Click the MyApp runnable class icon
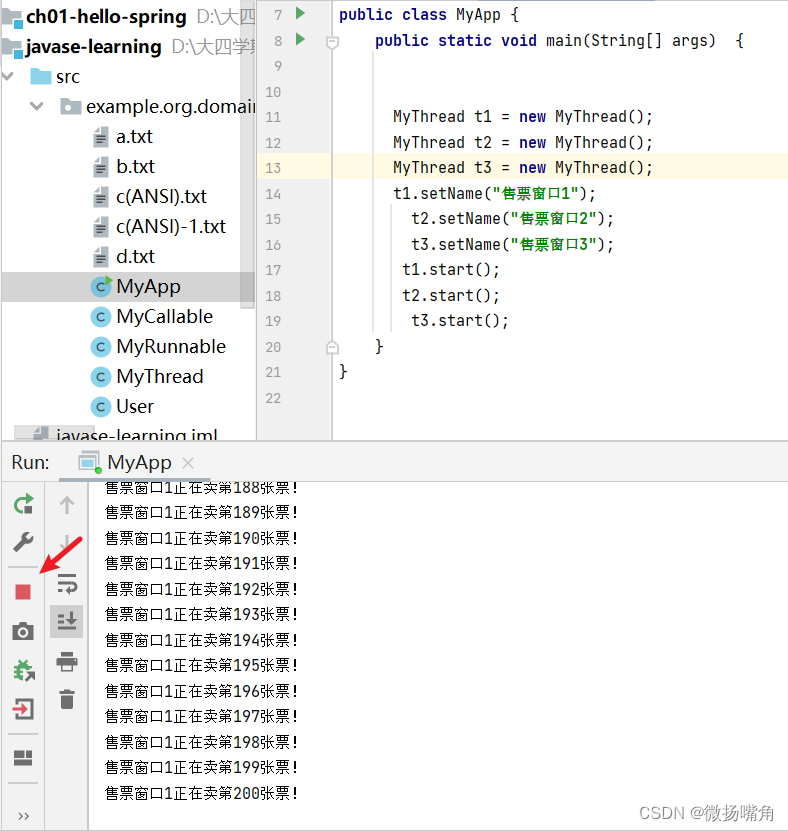This screenshot has width=788, height=831. pyautogui.click(x=101, y=286)
